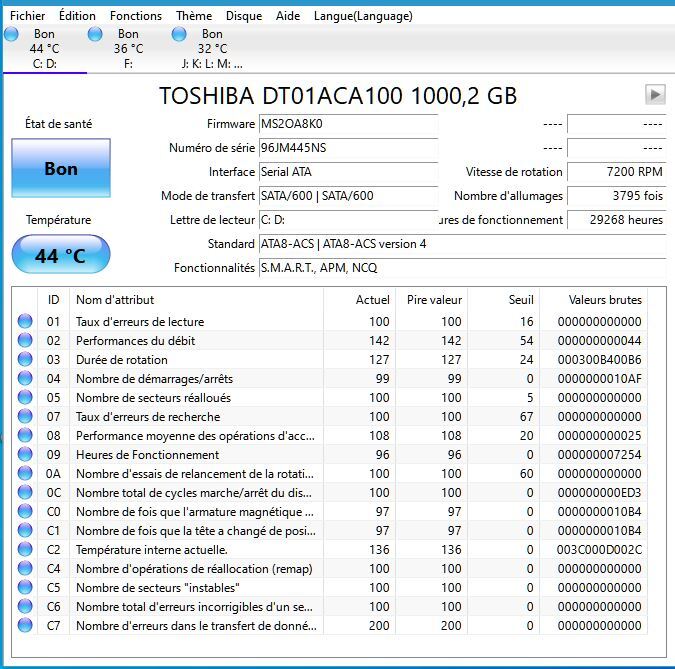Select the J: K: L: M: drive orb

click(180, 35)
